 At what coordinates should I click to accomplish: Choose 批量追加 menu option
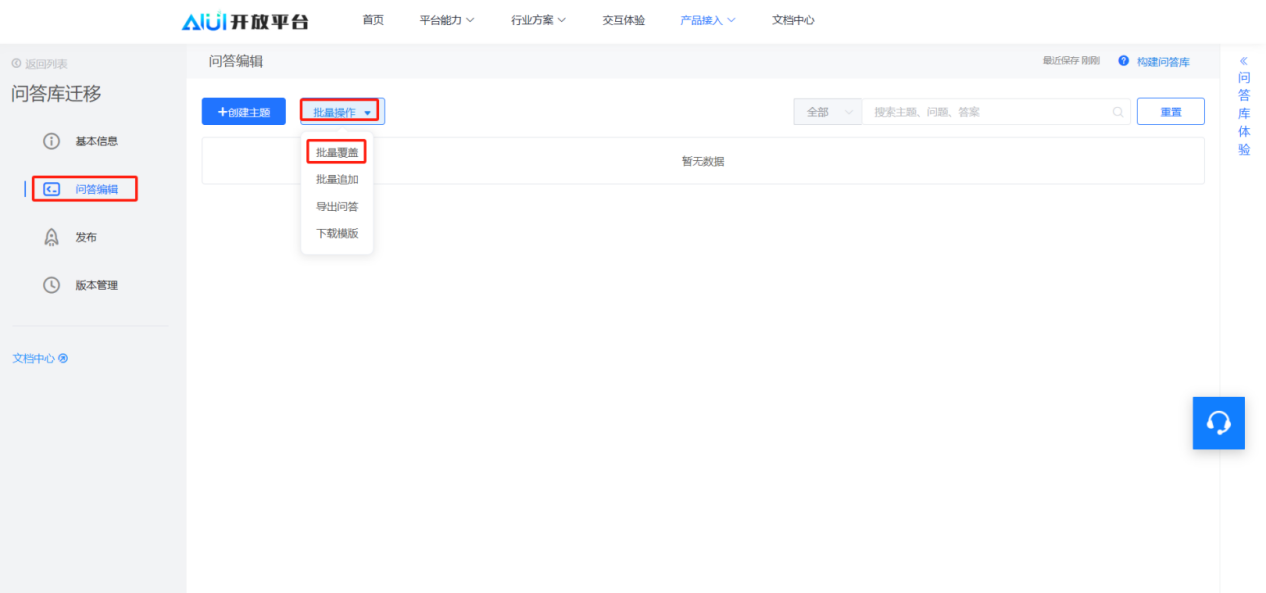coord(337,179)
